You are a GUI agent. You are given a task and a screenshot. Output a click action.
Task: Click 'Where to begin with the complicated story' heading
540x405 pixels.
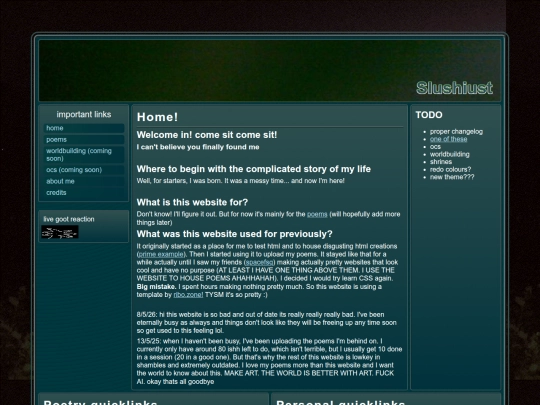click(x=253, y=169)
